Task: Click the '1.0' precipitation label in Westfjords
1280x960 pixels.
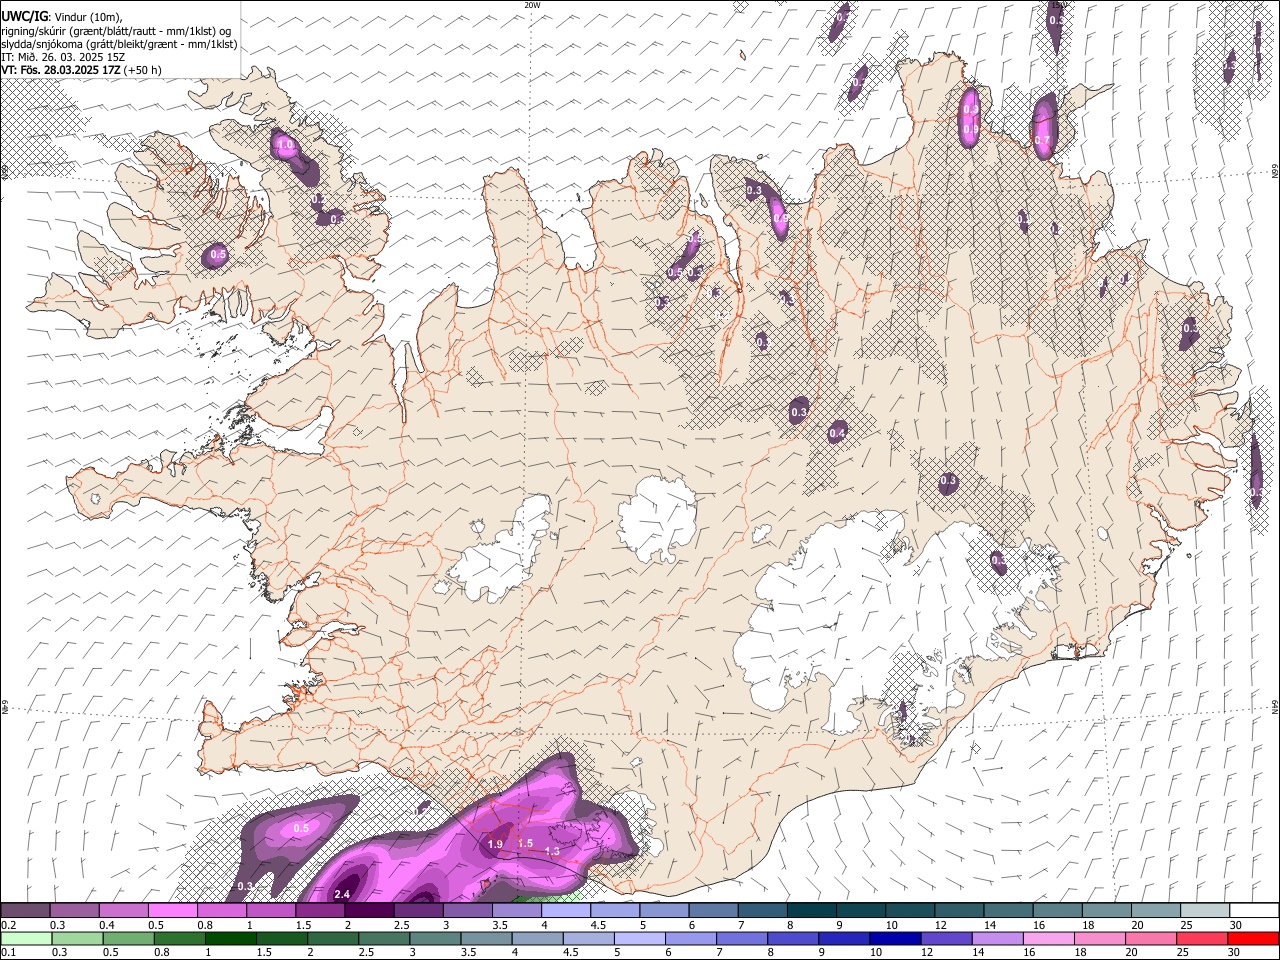Action: pyautogui.click(x=285, y=145)
